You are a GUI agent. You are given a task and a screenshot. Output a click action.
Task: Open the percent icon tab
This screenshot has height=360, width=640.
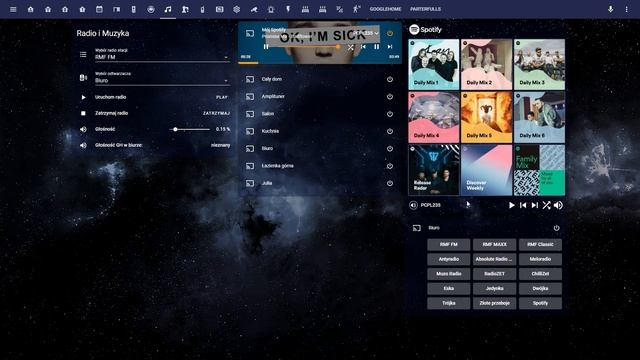coord(340,9)
